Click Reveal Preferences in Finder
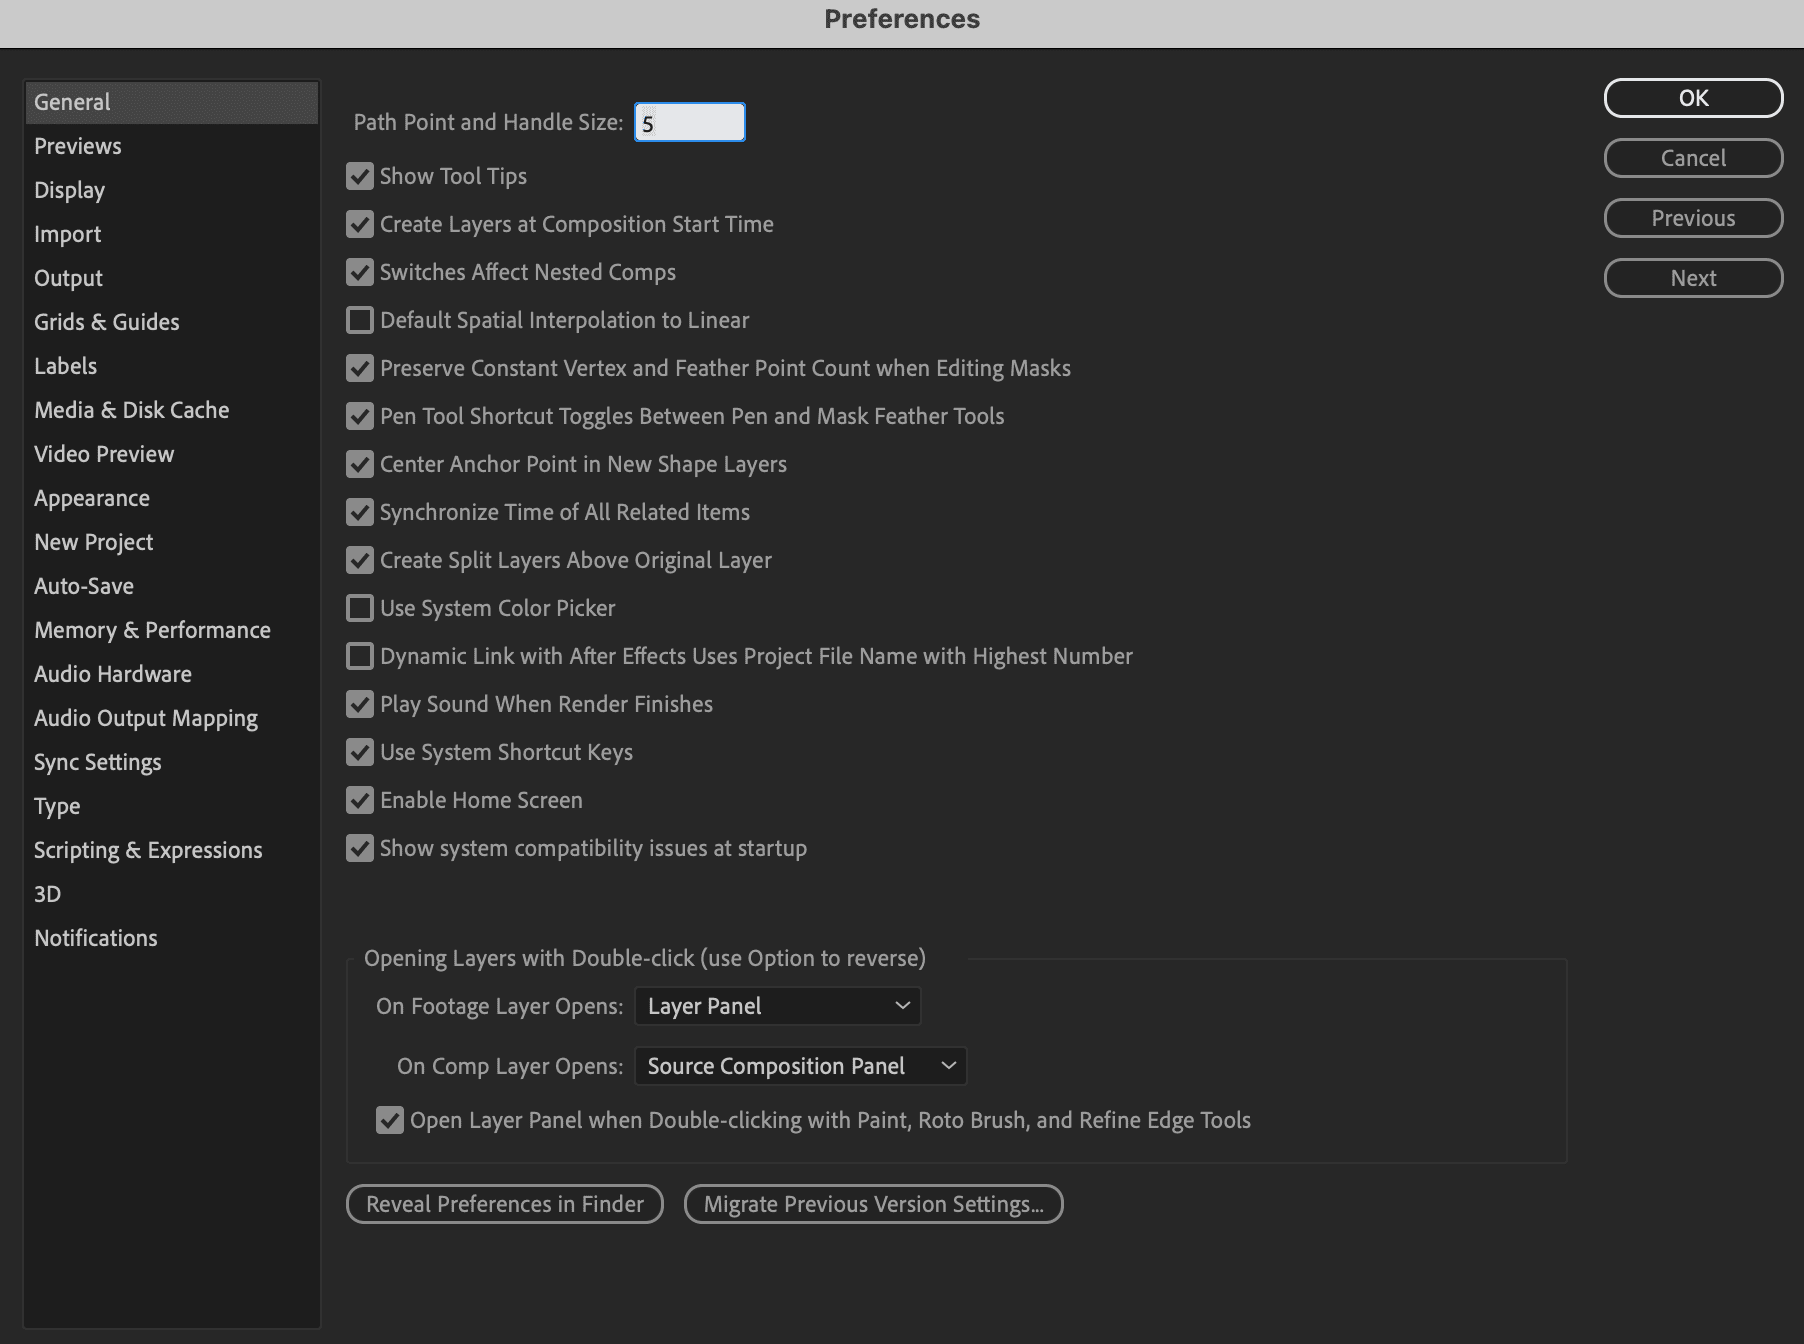Viewport: 1804px width, 1344px height. [x=505, y=1204]
